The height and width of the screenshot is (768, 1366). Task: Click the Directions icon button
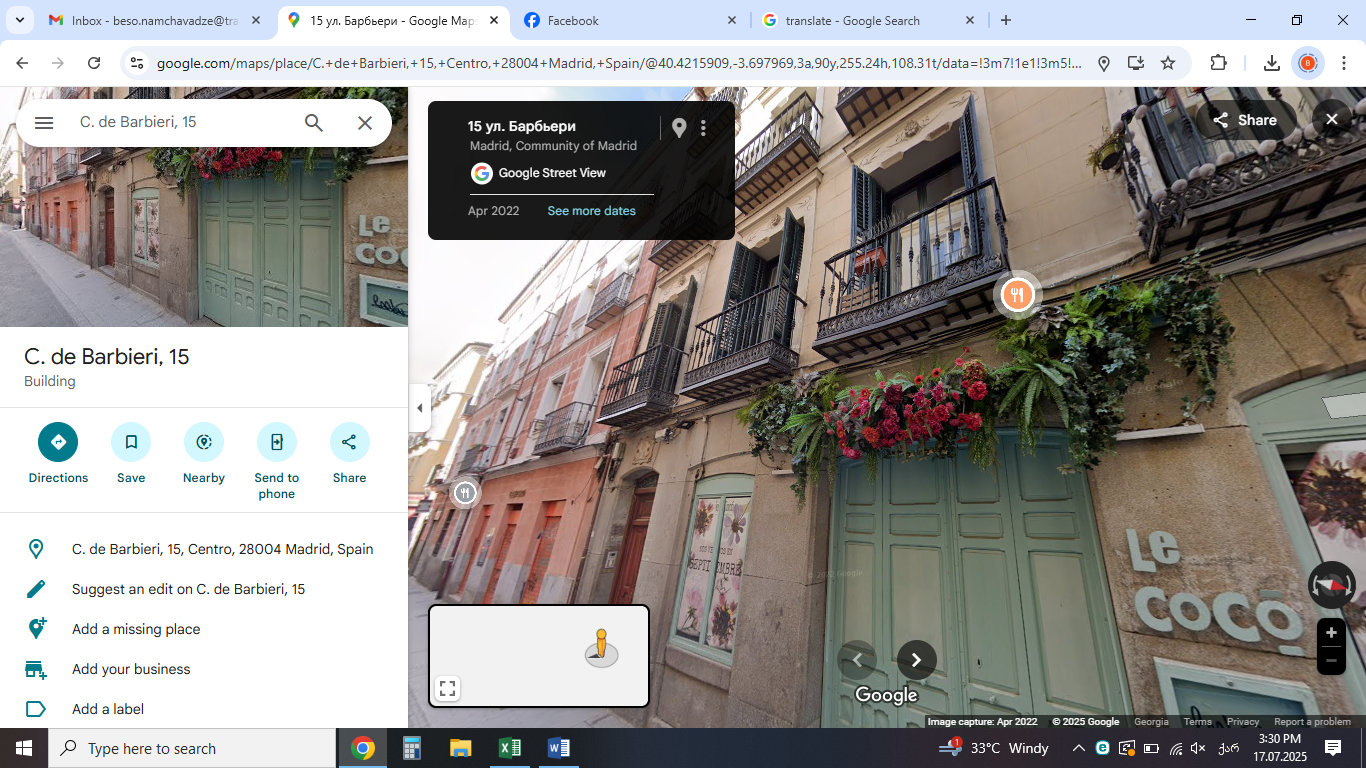click(x=58, y=442)
